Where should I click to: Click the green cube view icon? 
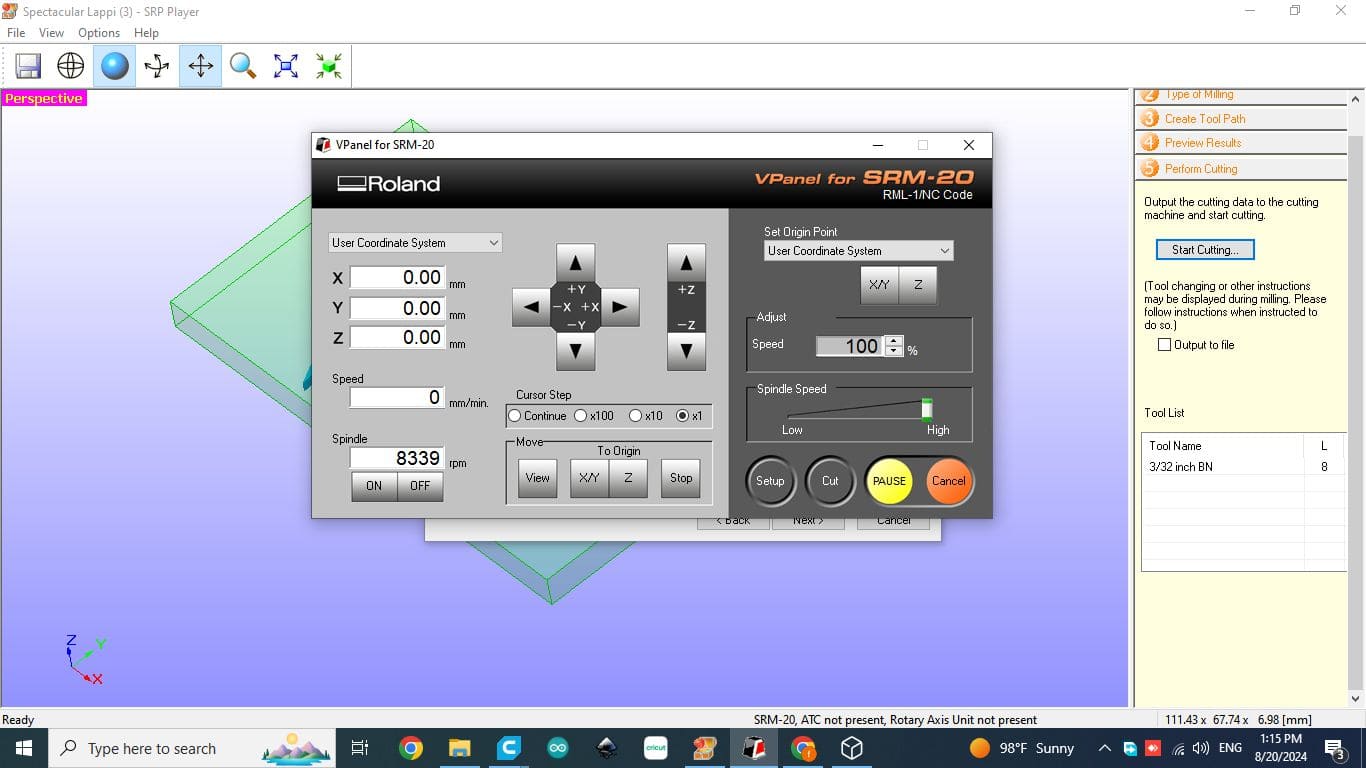pos(329,66)
